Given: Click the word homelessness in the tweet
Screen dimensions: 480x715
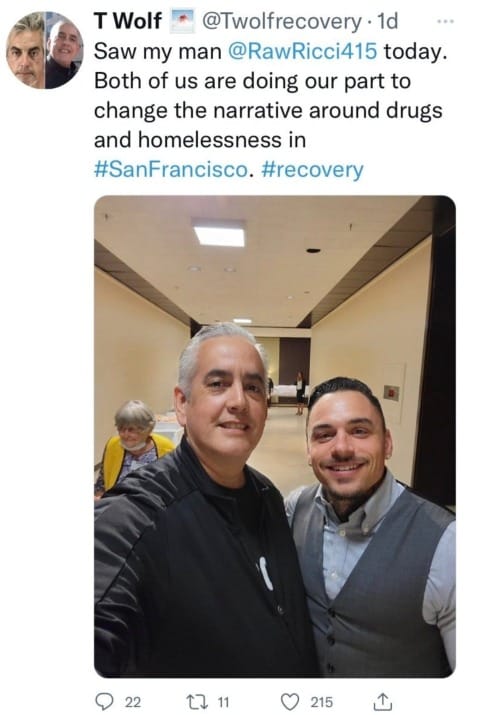Looking at the screenshot, I should point(210,140).
